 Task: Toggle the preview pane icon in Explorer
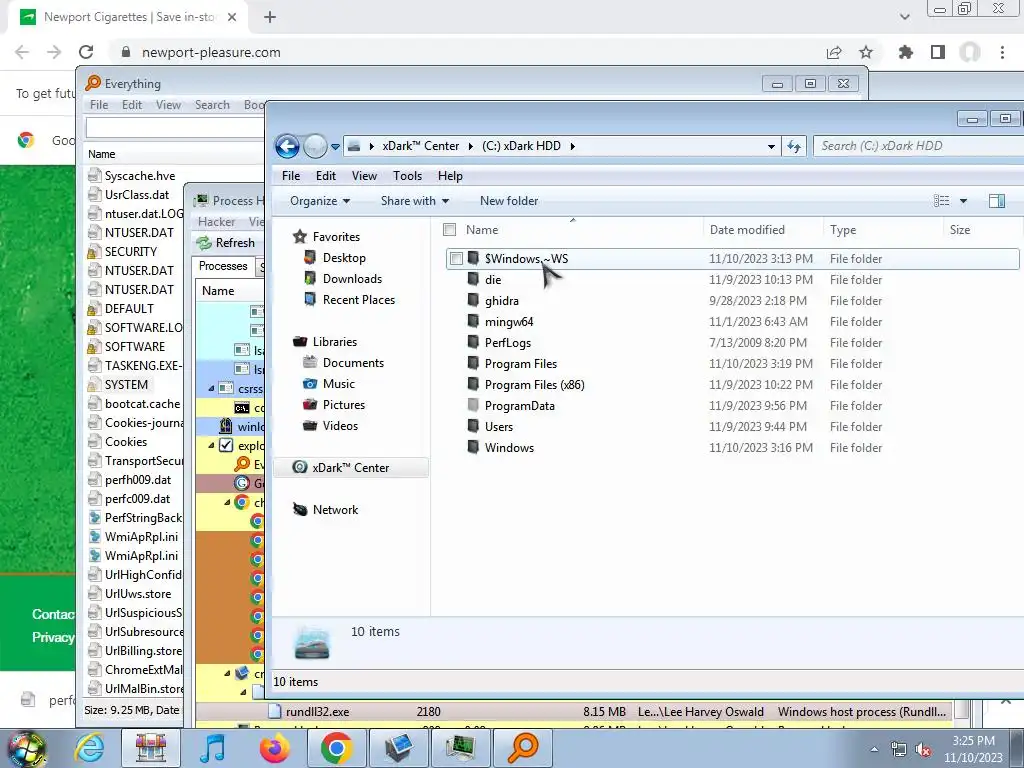(x=997, y=201)
